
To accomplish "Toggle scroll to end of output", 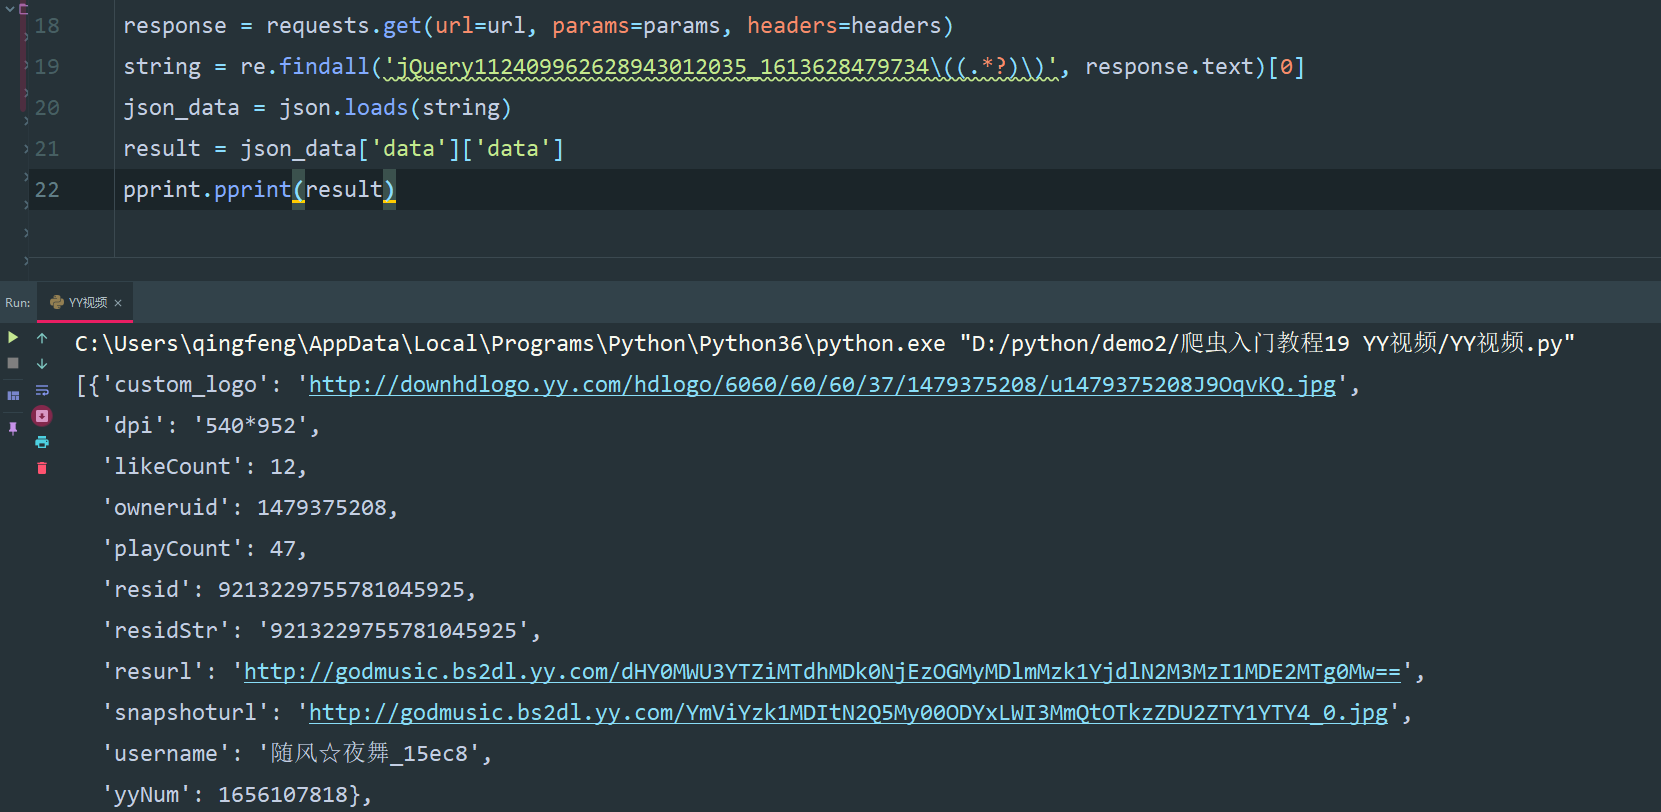I will click(42, 416).
